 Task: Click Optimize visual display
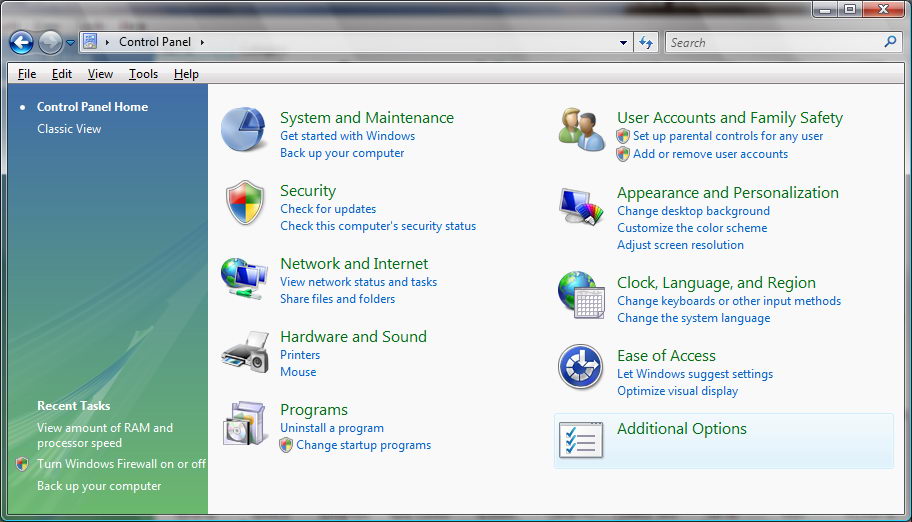pos(678,391)
